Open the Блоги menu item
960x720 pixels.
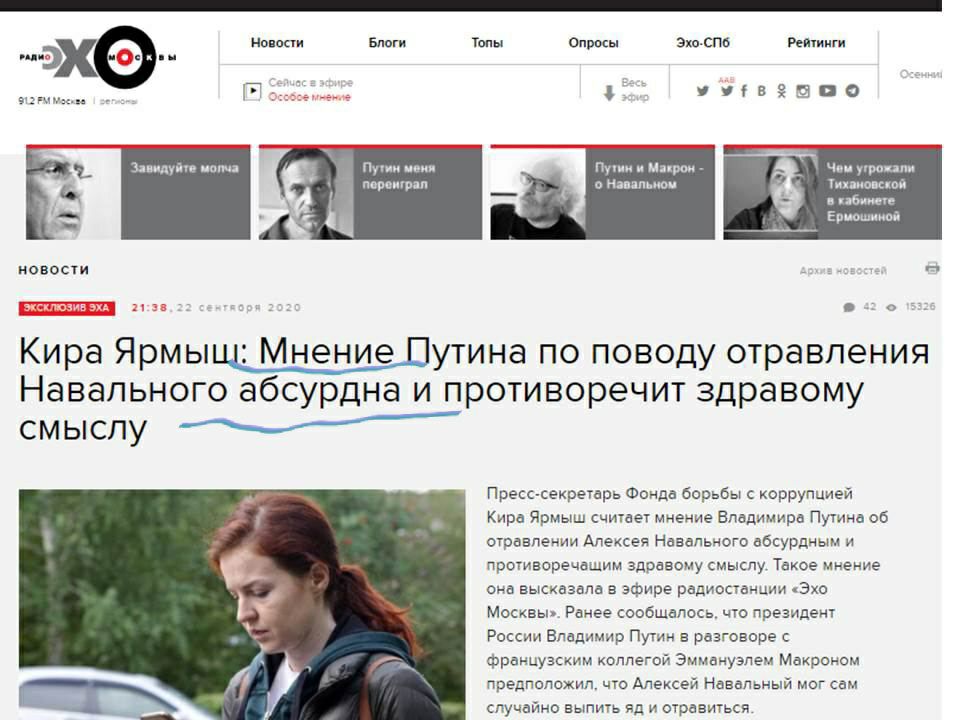point(387,43)
